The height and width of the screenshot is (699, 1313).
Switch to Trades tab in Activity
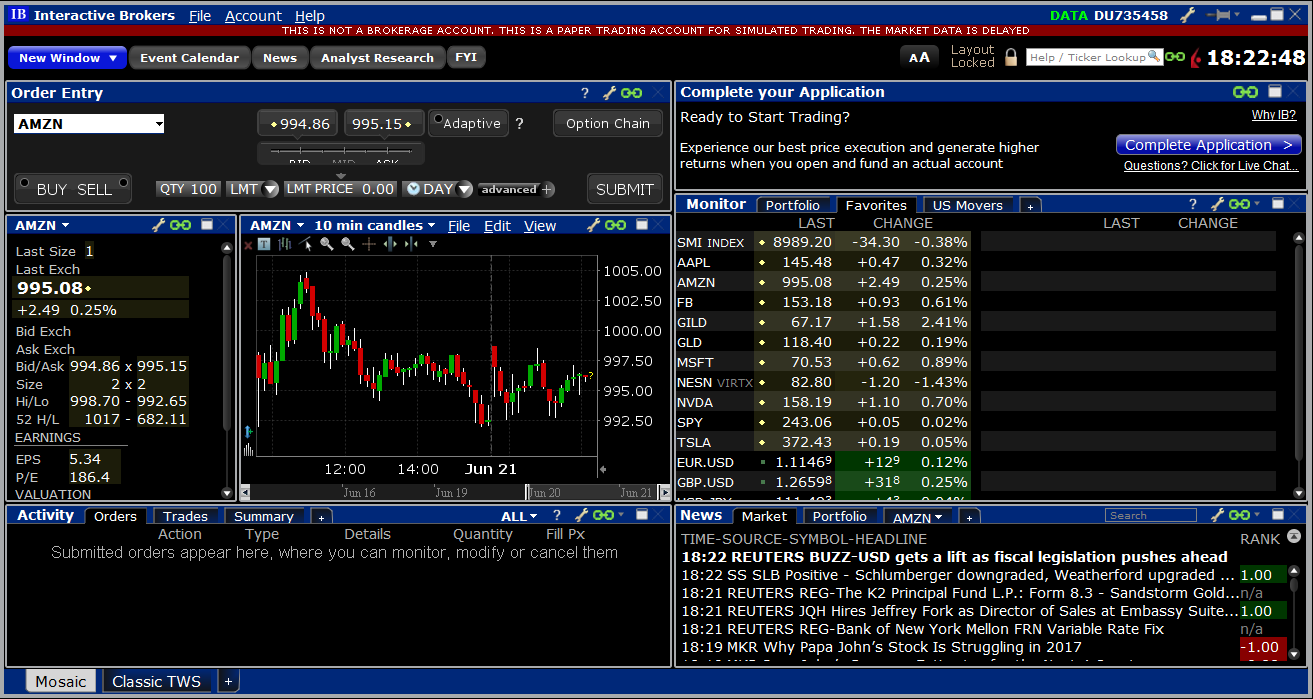[185, 516]
